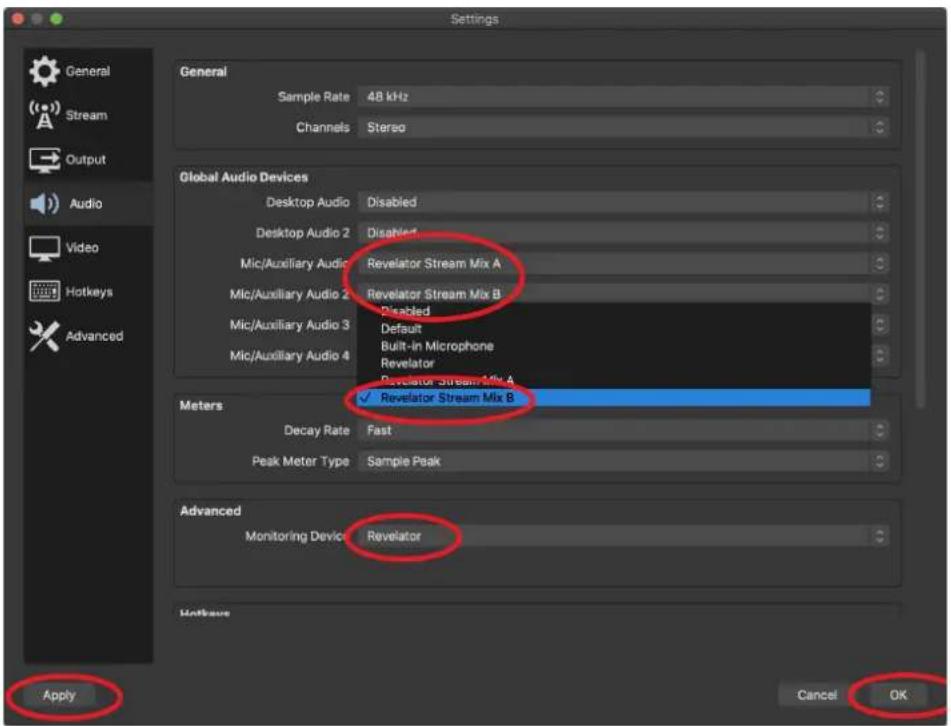Open the Channels dropdown
This screenshot has height=726, width=951.
tap(623, 127)
